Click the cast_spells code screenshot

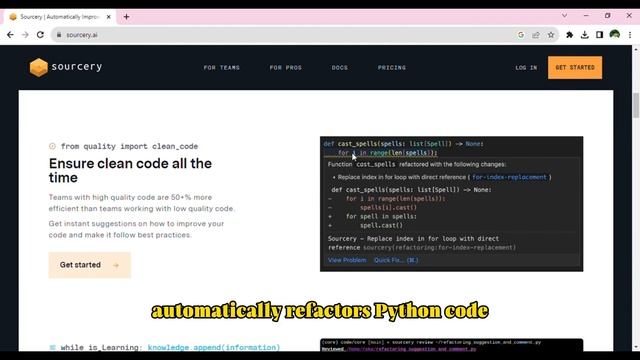(x=451, y=204)
